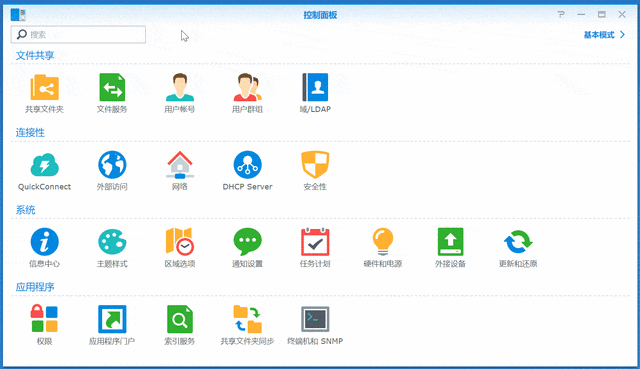Click the 连接性 section heading
The width and height of the screenshot is (640, 369).
coord(30,133)
